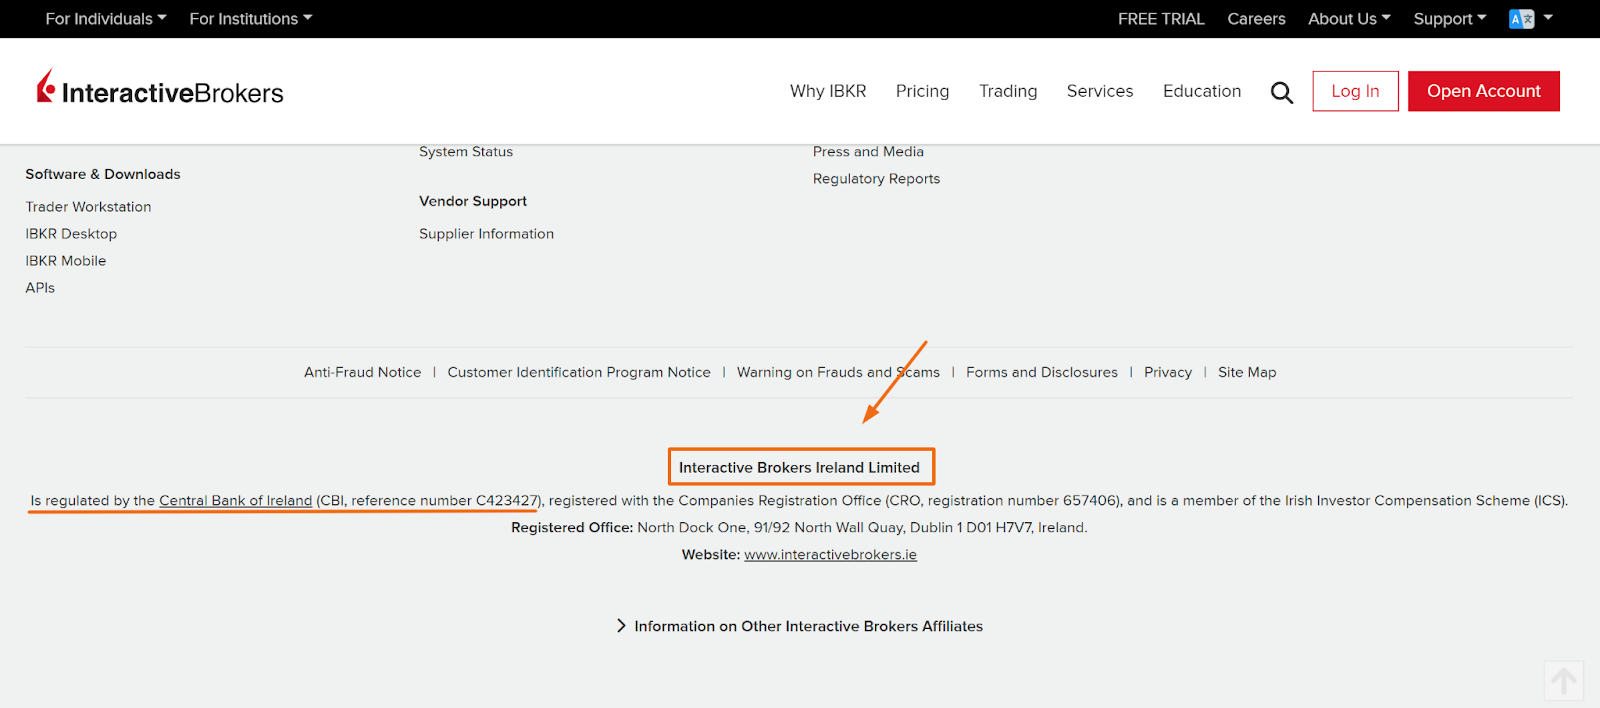Open the Supplier Information link
The image size is (1600, 708).
tap(486, 234)
